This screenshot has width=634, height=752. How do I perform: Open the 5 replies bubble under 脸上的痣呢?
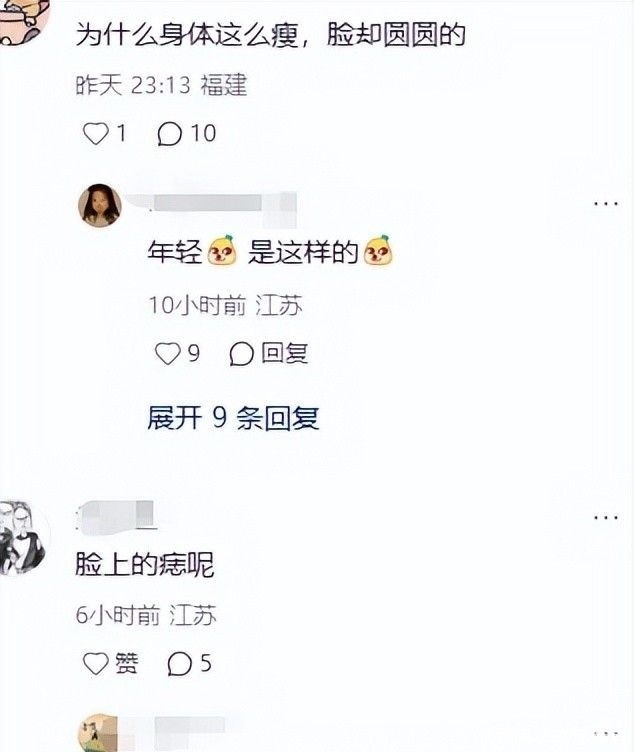pyautogui.click(x=180, y=664)
